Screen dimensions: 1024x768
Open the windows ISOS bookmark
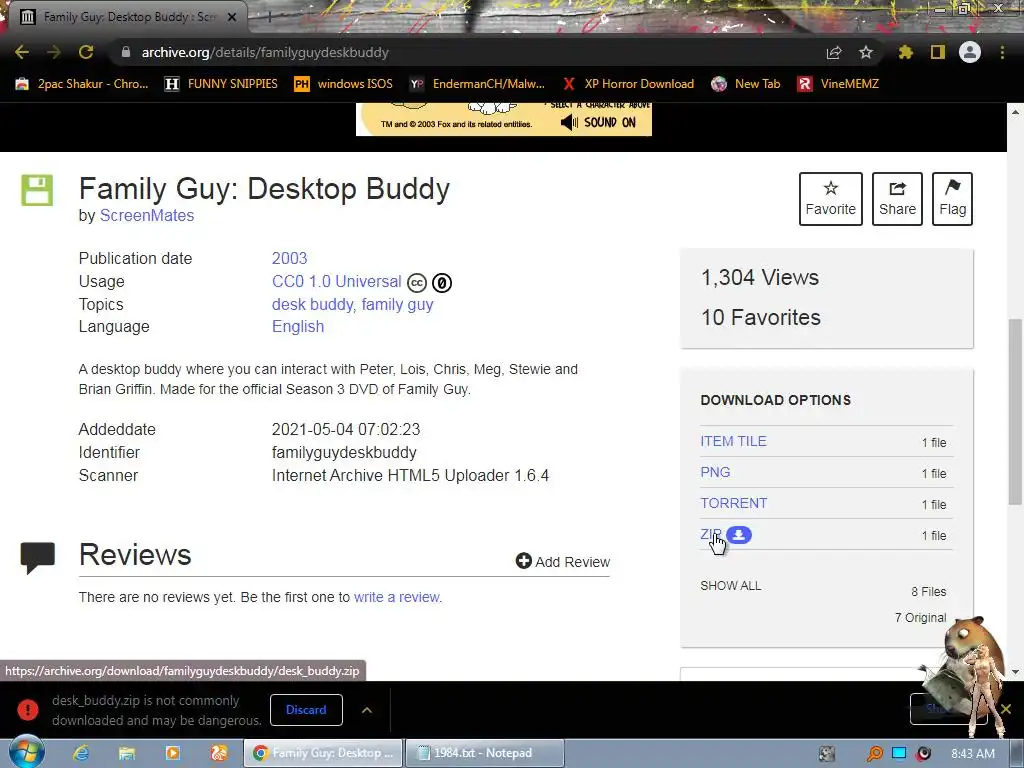click(344, 84)
